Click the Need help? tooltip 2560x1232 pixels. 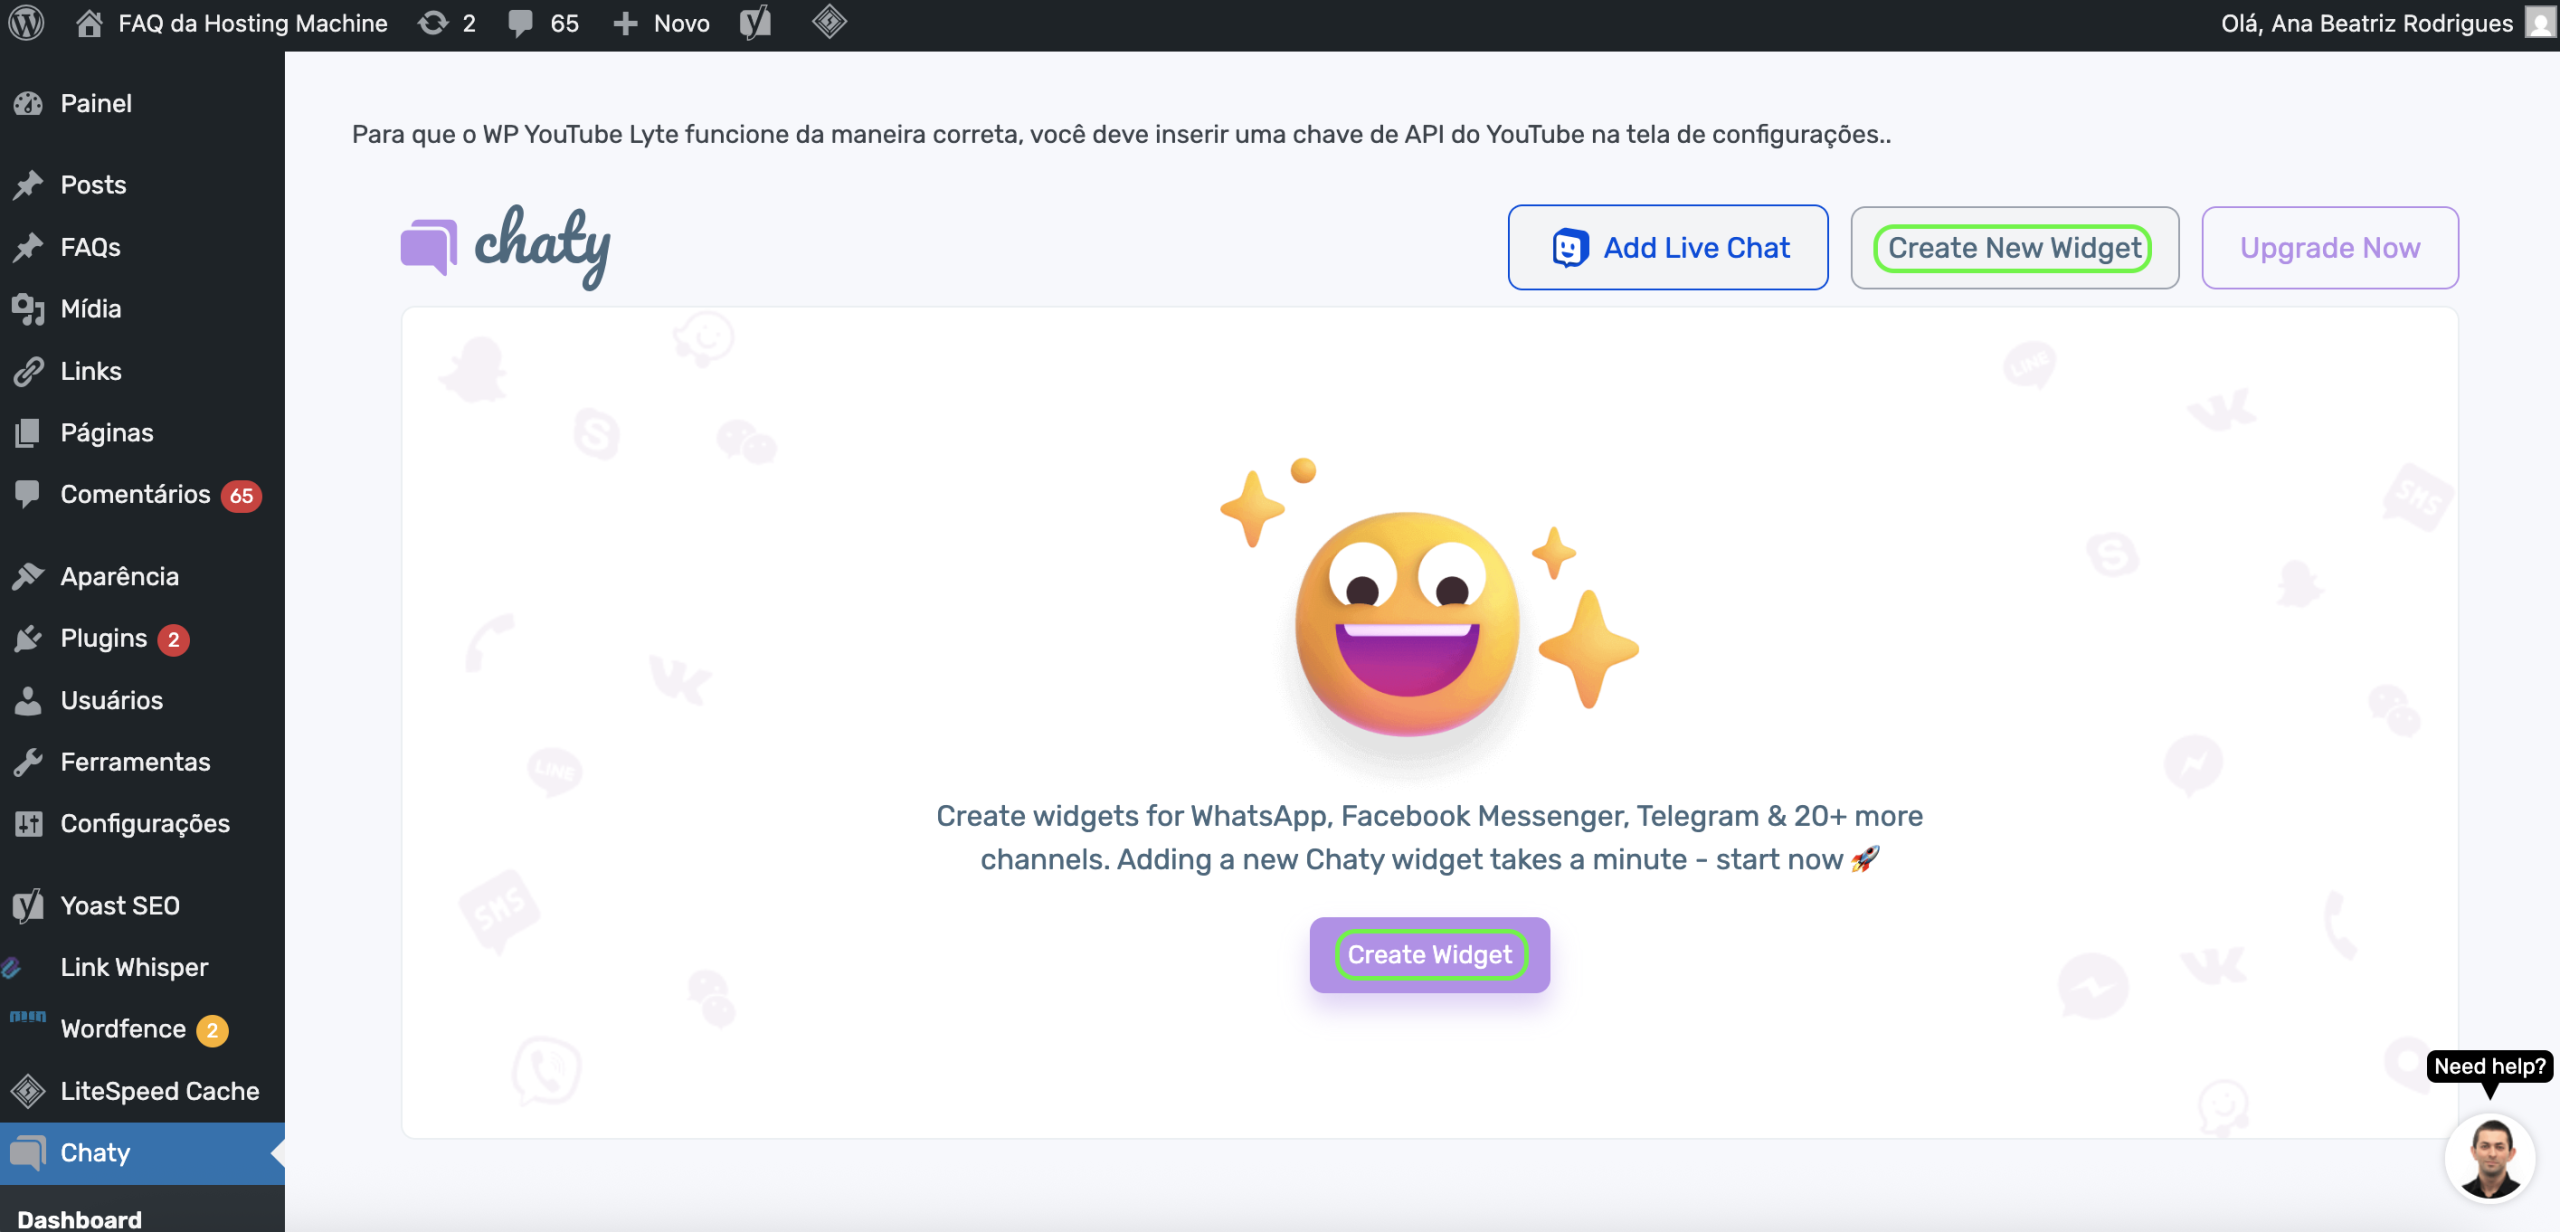click(2490, 1066)
